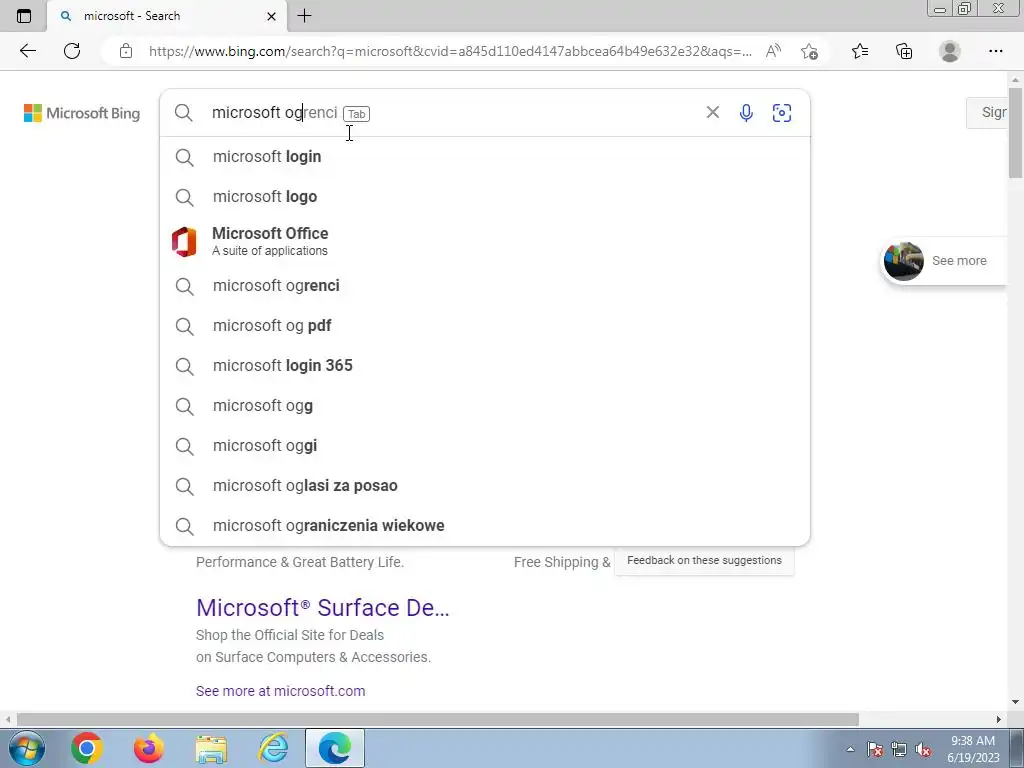Refresh the page
Image resolution: width=1024 pixels, height=768 pixels.
(x=72, y=51)
